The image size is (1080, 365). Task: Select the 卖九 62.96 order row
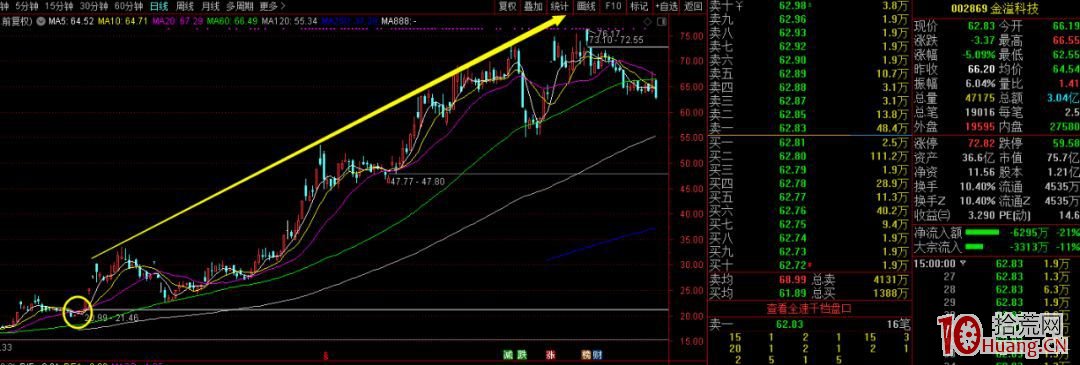pos(809,19)
